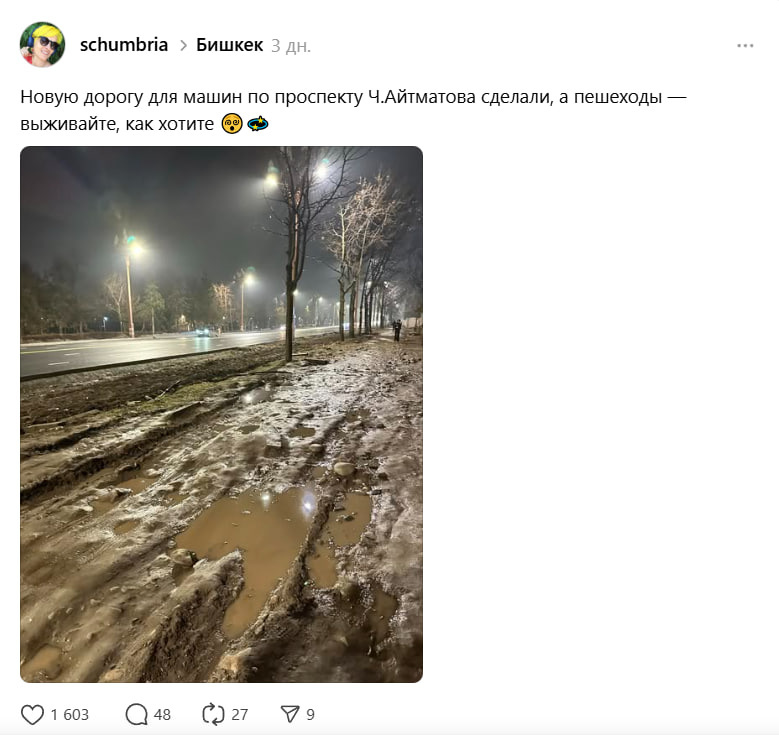Repost using the circular arrows icon
Screen dimensions: 779x741
tap(213, 715)
